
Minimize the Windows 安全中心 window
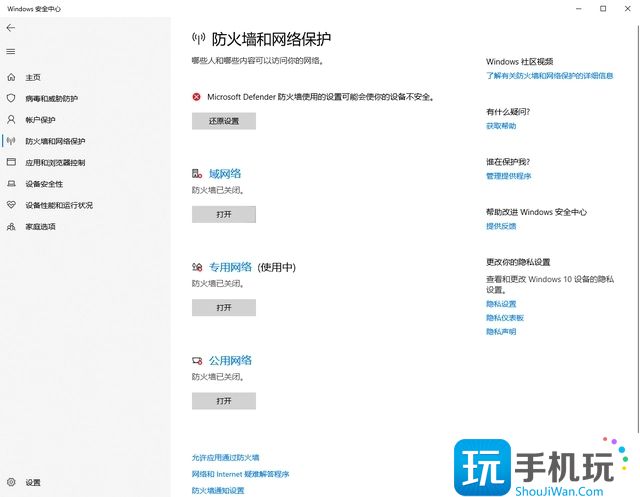(578, 9)
